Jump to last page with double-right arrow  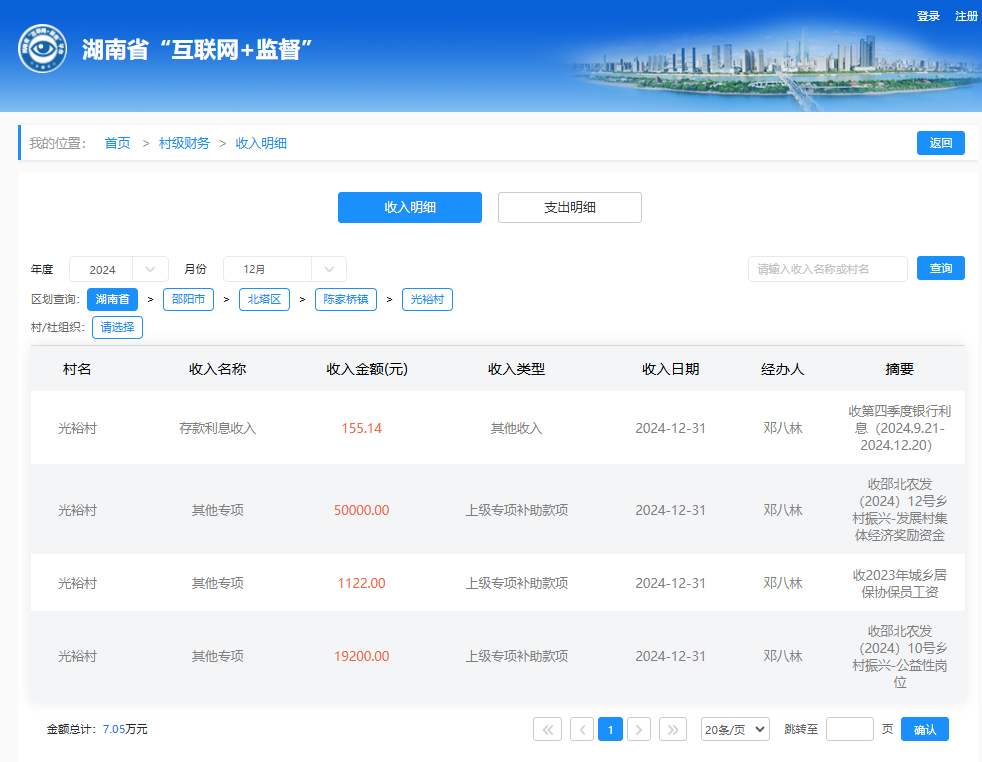673,729
